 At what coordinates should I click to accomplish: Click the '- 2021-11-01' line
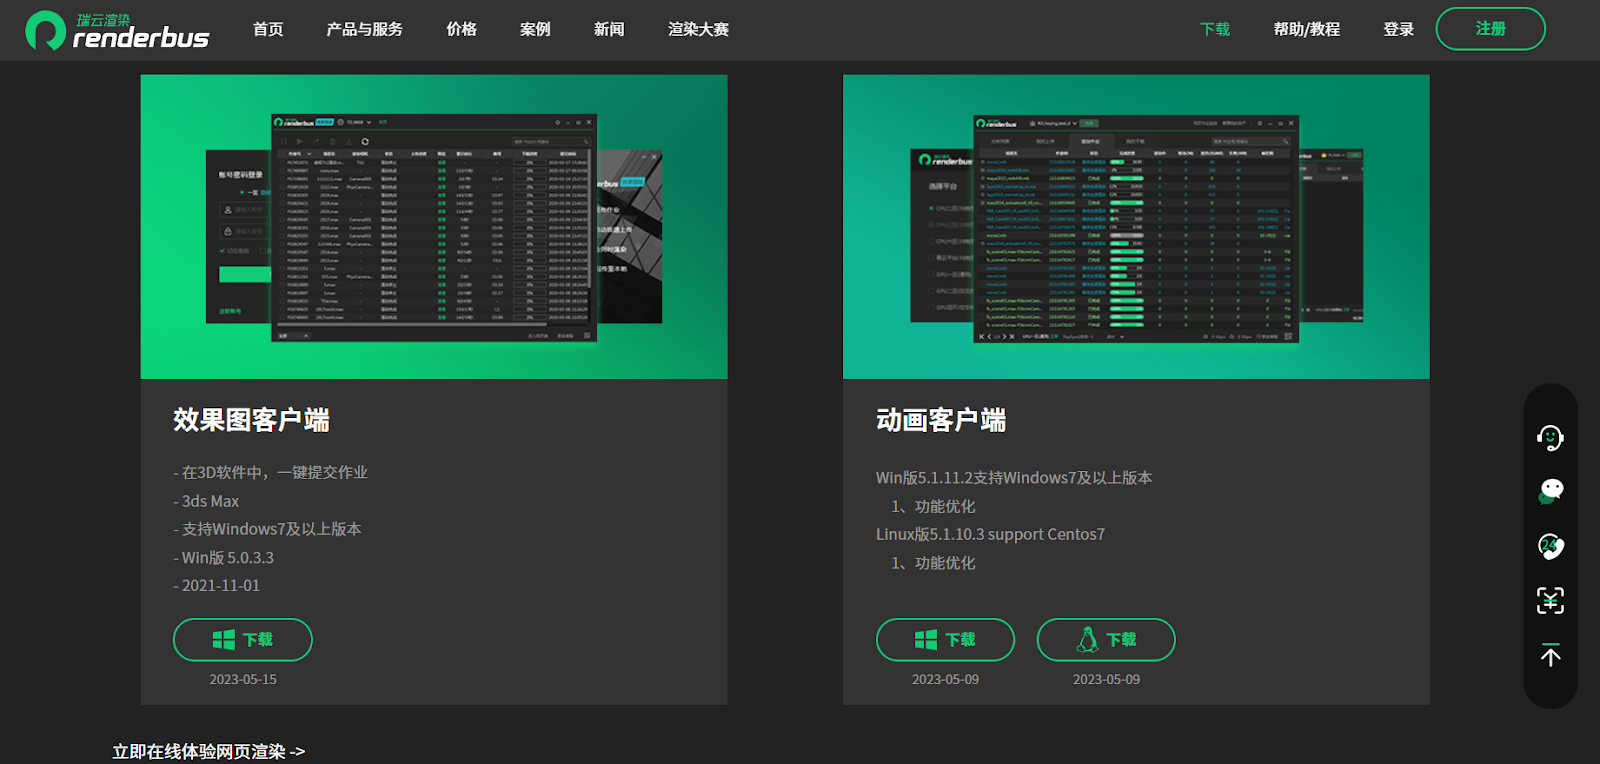pyautogui.click(x=216, y=586)
